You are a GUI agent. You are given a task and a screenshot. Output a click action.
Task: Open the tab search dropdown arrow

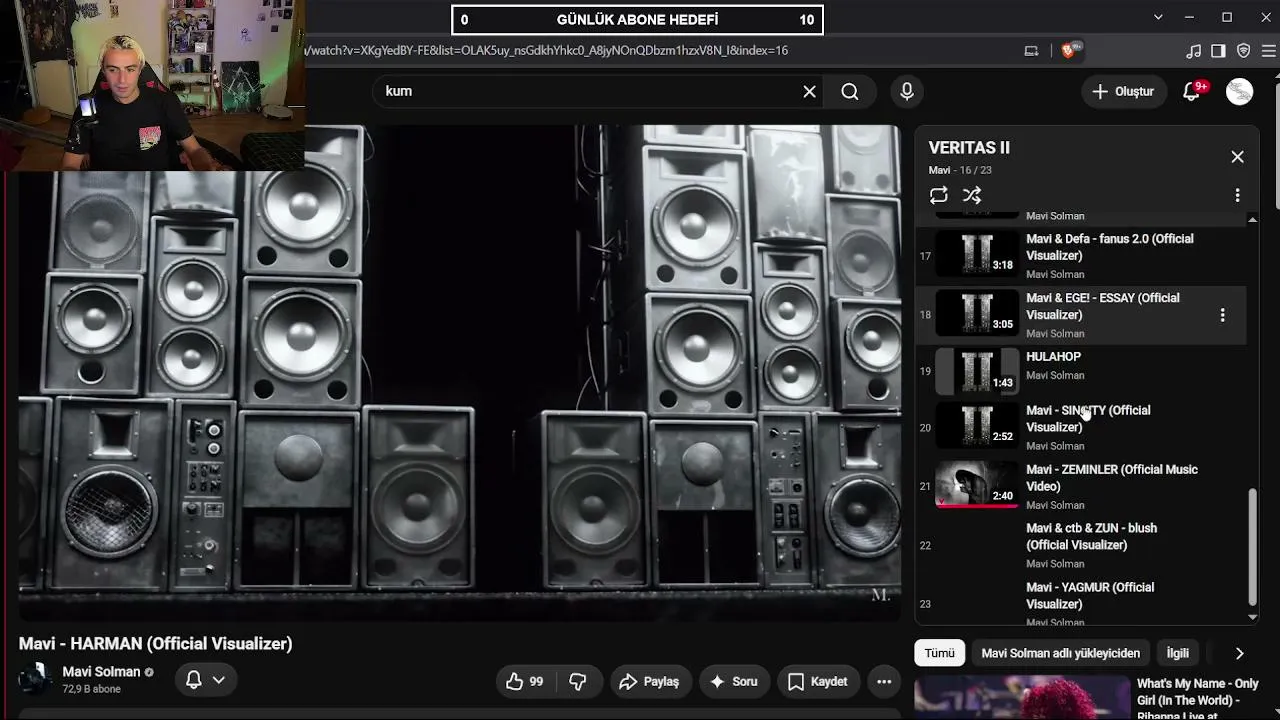pos(1158,17)
